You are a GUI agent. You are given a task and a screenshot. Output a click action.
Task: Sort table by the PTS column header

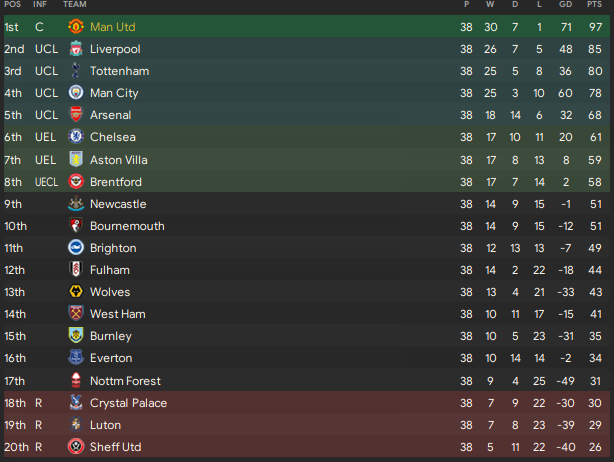[x=594, y=6]
